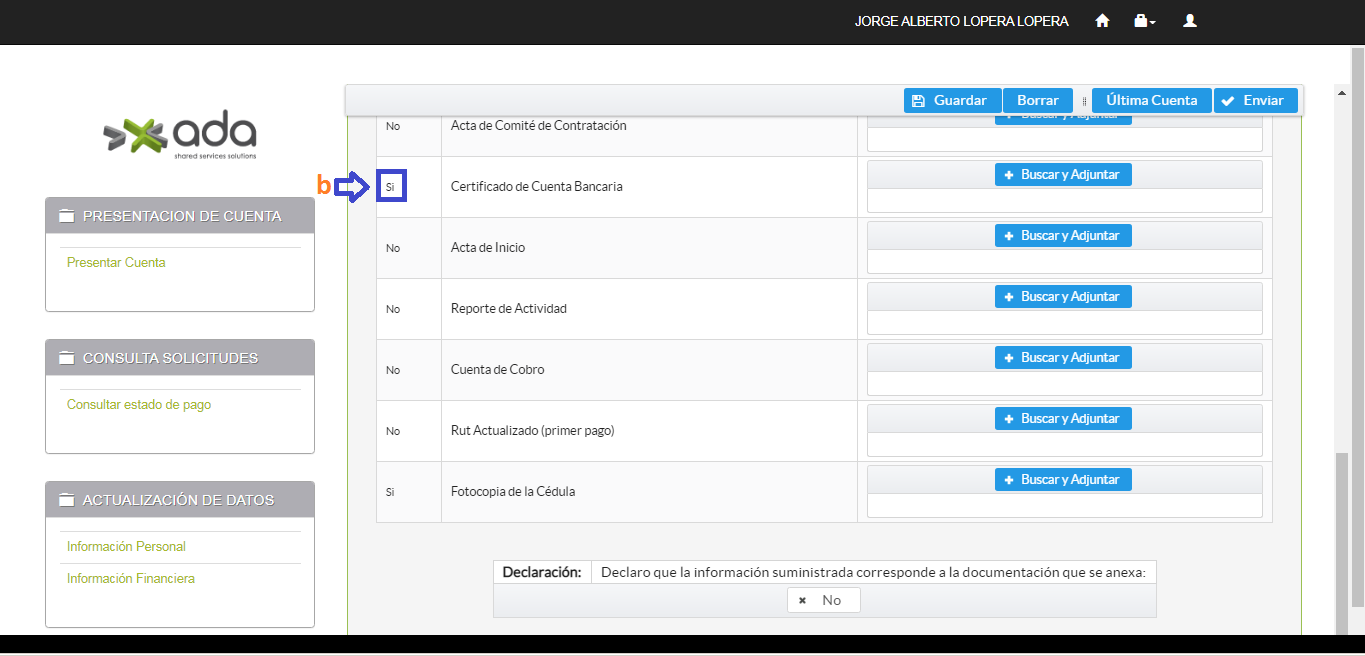Open the Presentar Cuenta link

116,263
